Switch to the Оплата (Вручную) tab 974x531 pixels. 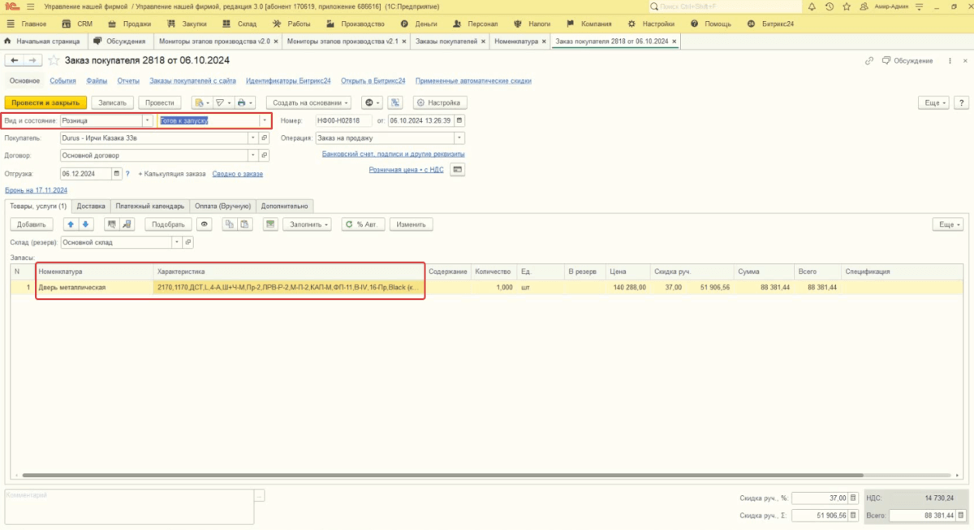click(x=222, y=206)
